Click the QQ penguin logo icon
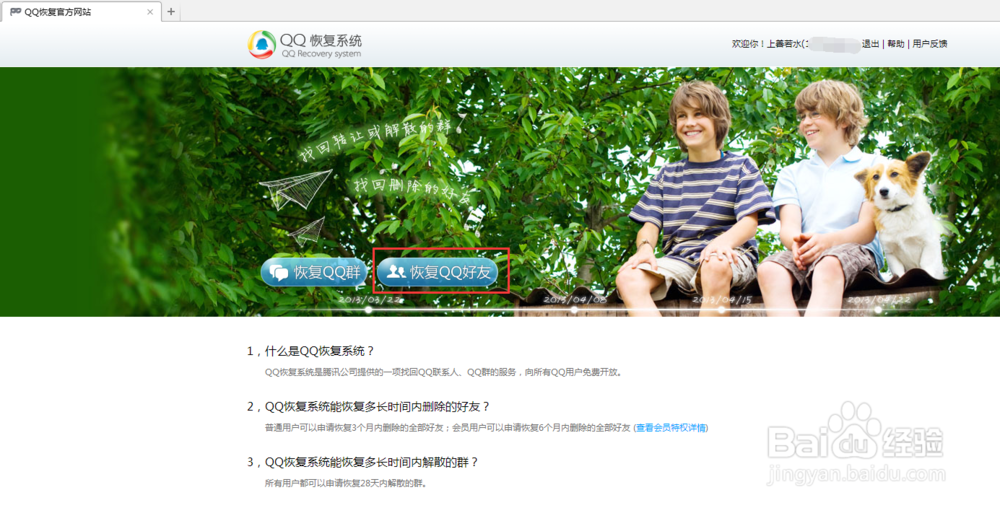 [x=261, y=44]
